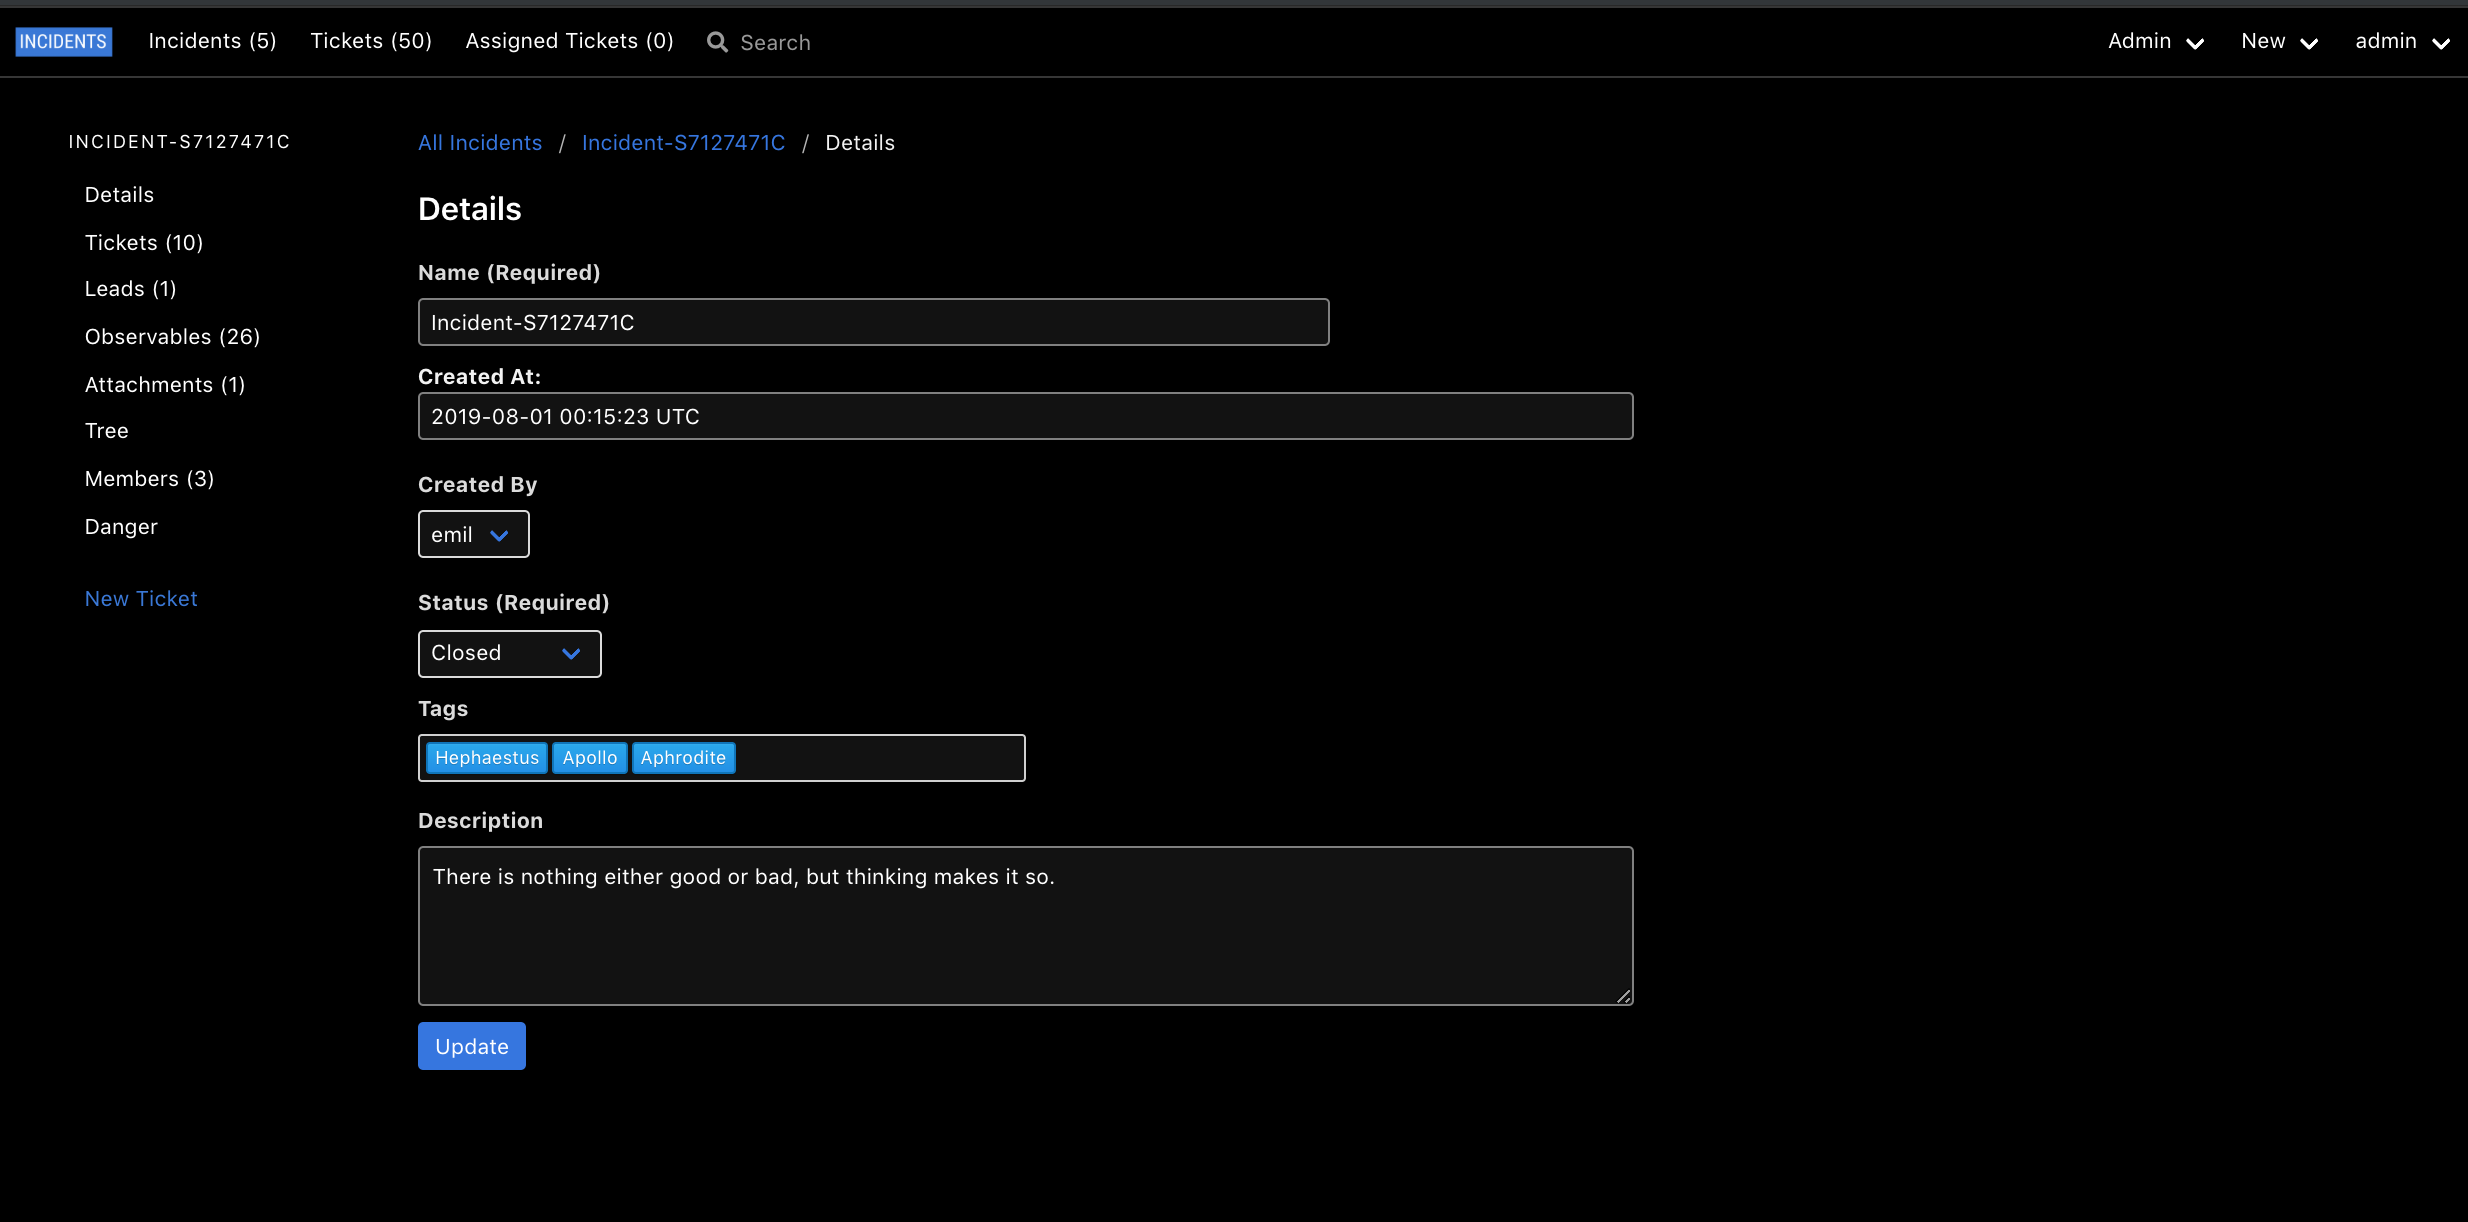The image size is (2468, 1222).
Task: Click the INCIDENTS logo badge
Action: click(x=64, y=41)
